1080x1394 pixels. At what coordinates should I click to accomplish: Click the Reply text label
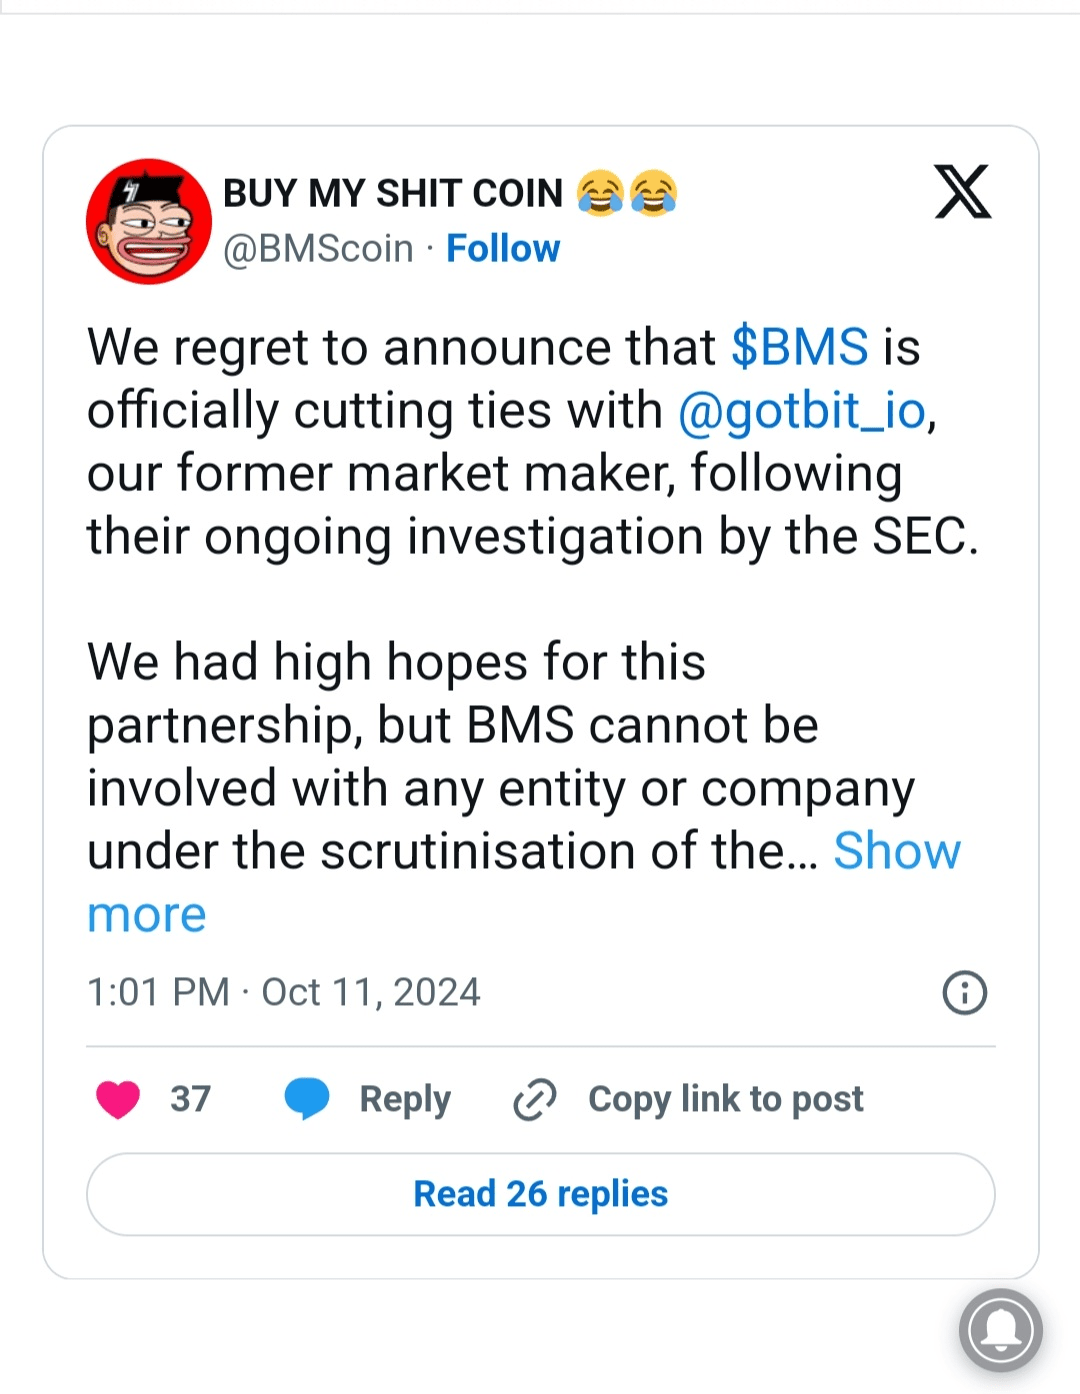point(405,1099)
